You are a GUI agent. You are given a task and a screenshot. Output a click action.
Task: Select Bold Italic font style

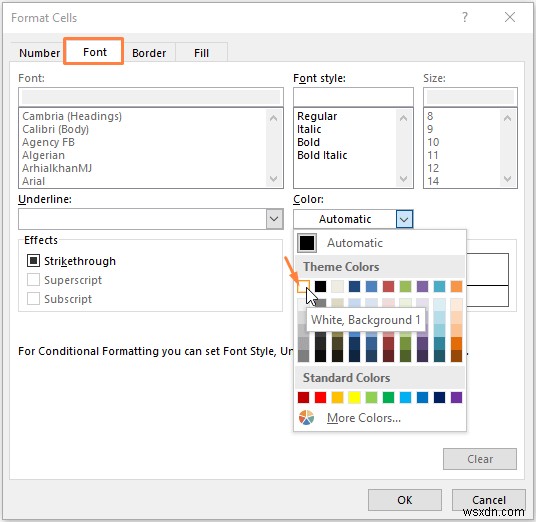(322, 155)
